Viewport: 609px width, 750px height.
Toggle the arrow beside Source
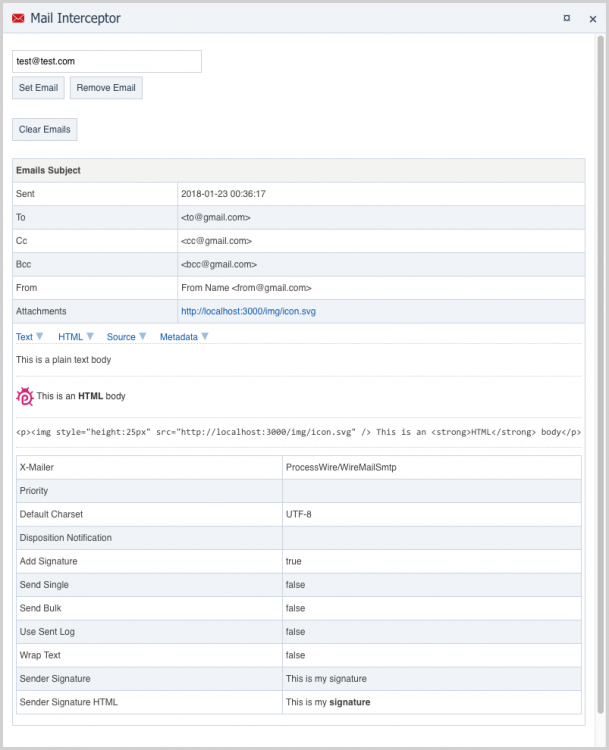pyautogui.click(x=142, y=337)
